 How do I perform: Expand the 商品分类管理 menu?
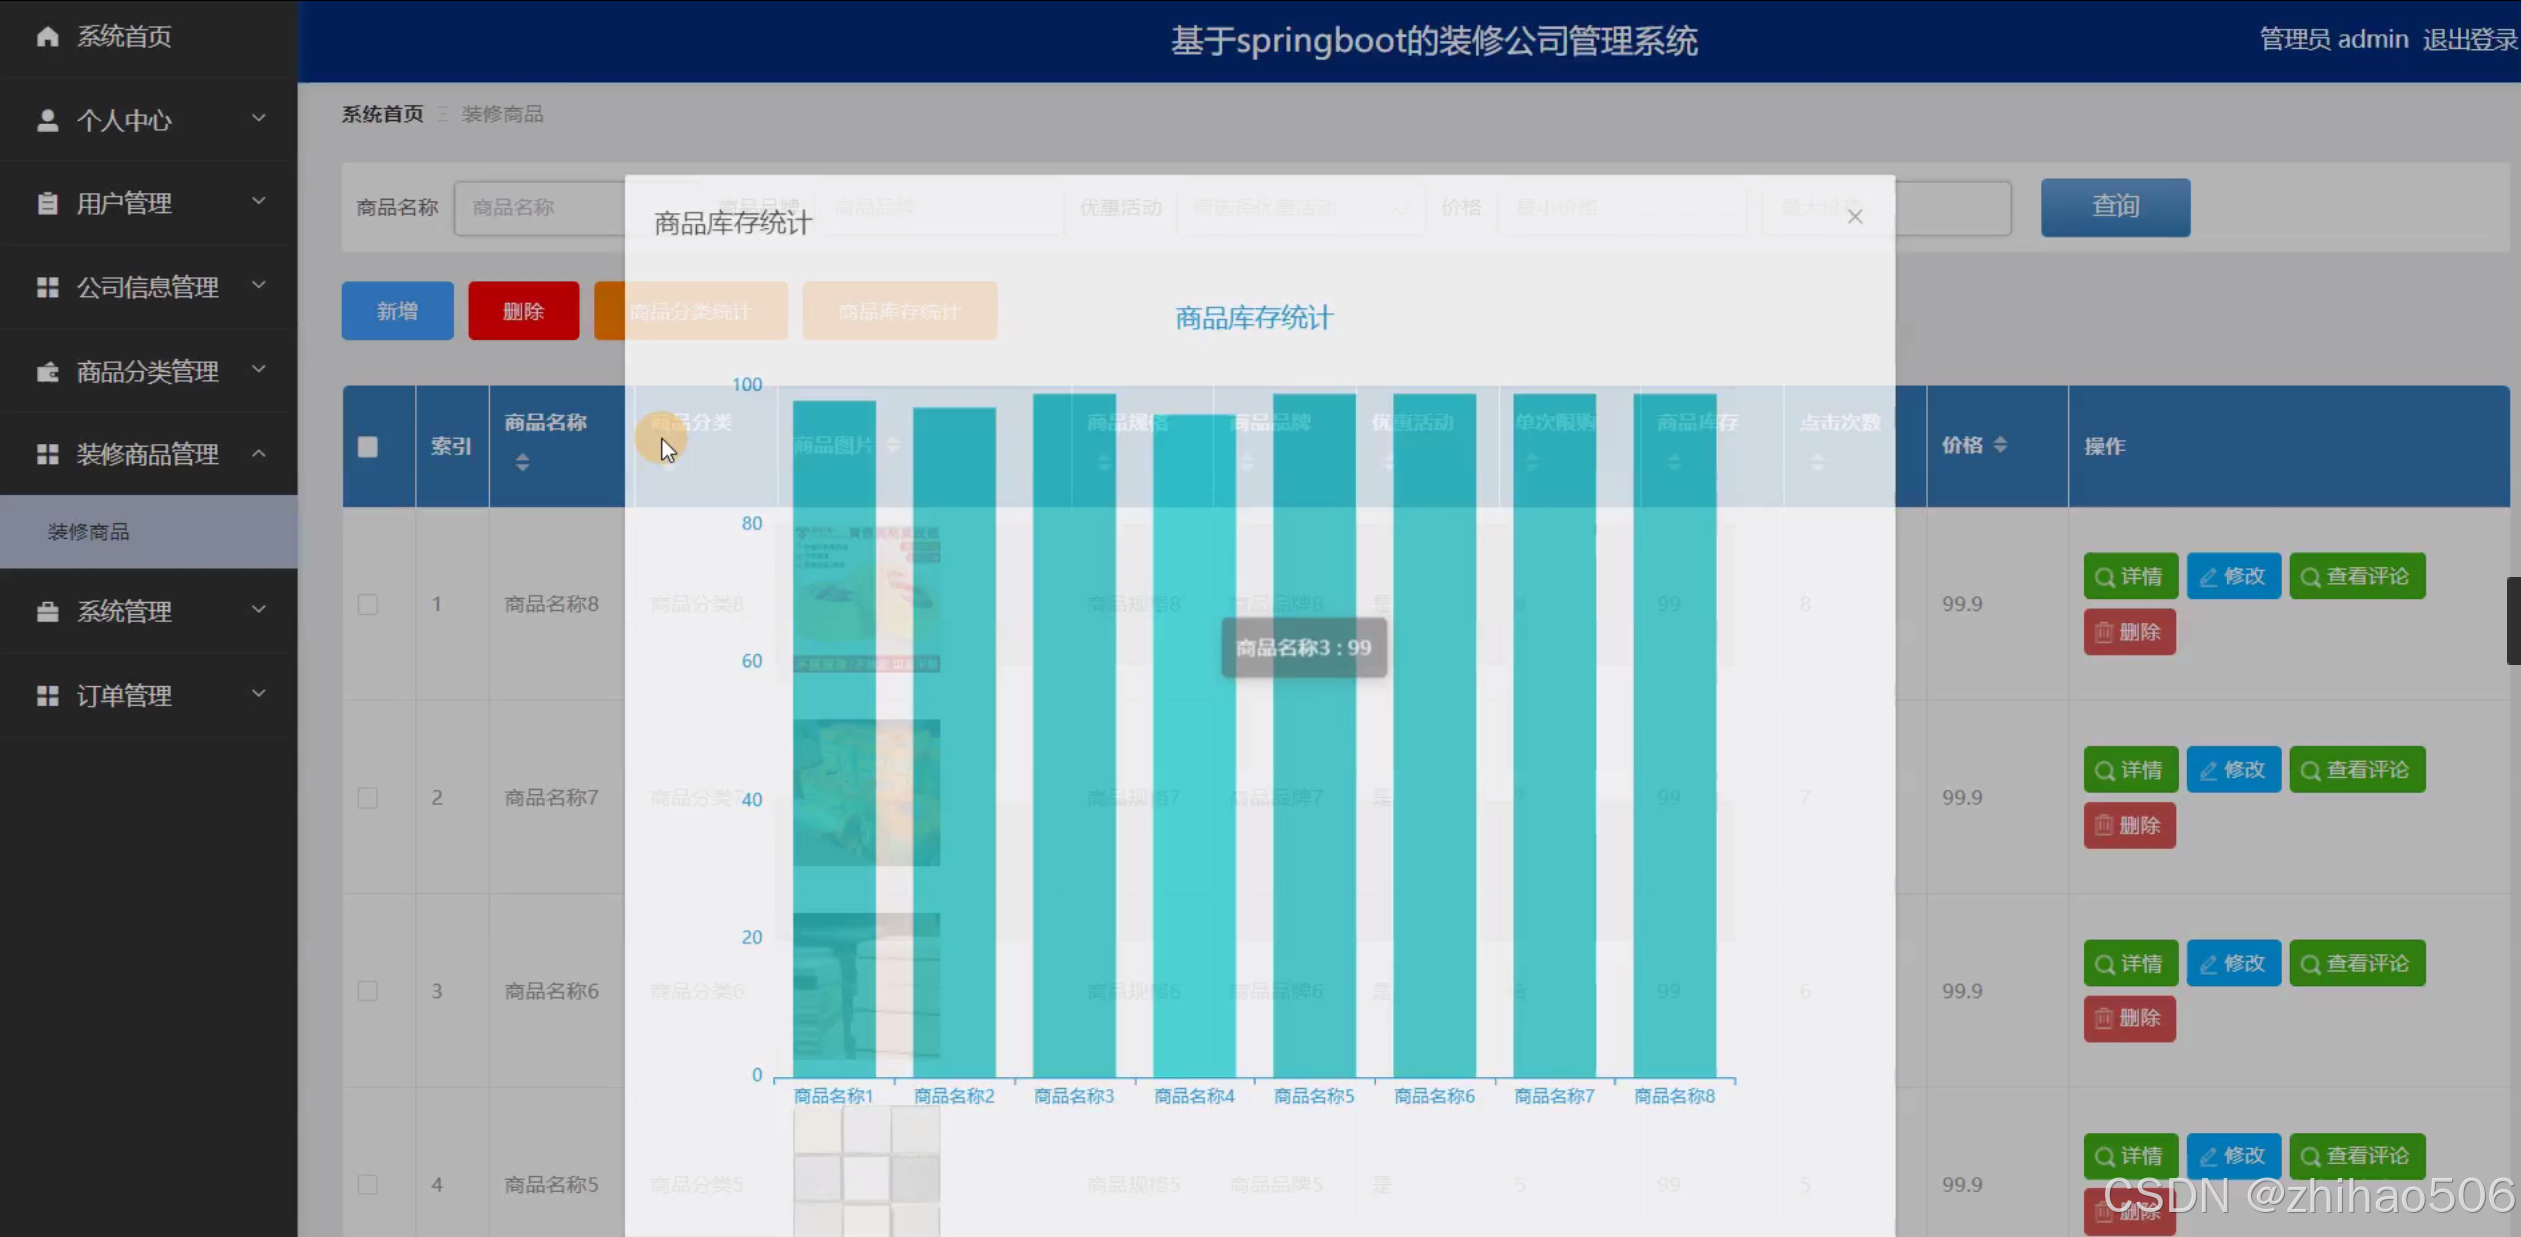pos(148,371)
